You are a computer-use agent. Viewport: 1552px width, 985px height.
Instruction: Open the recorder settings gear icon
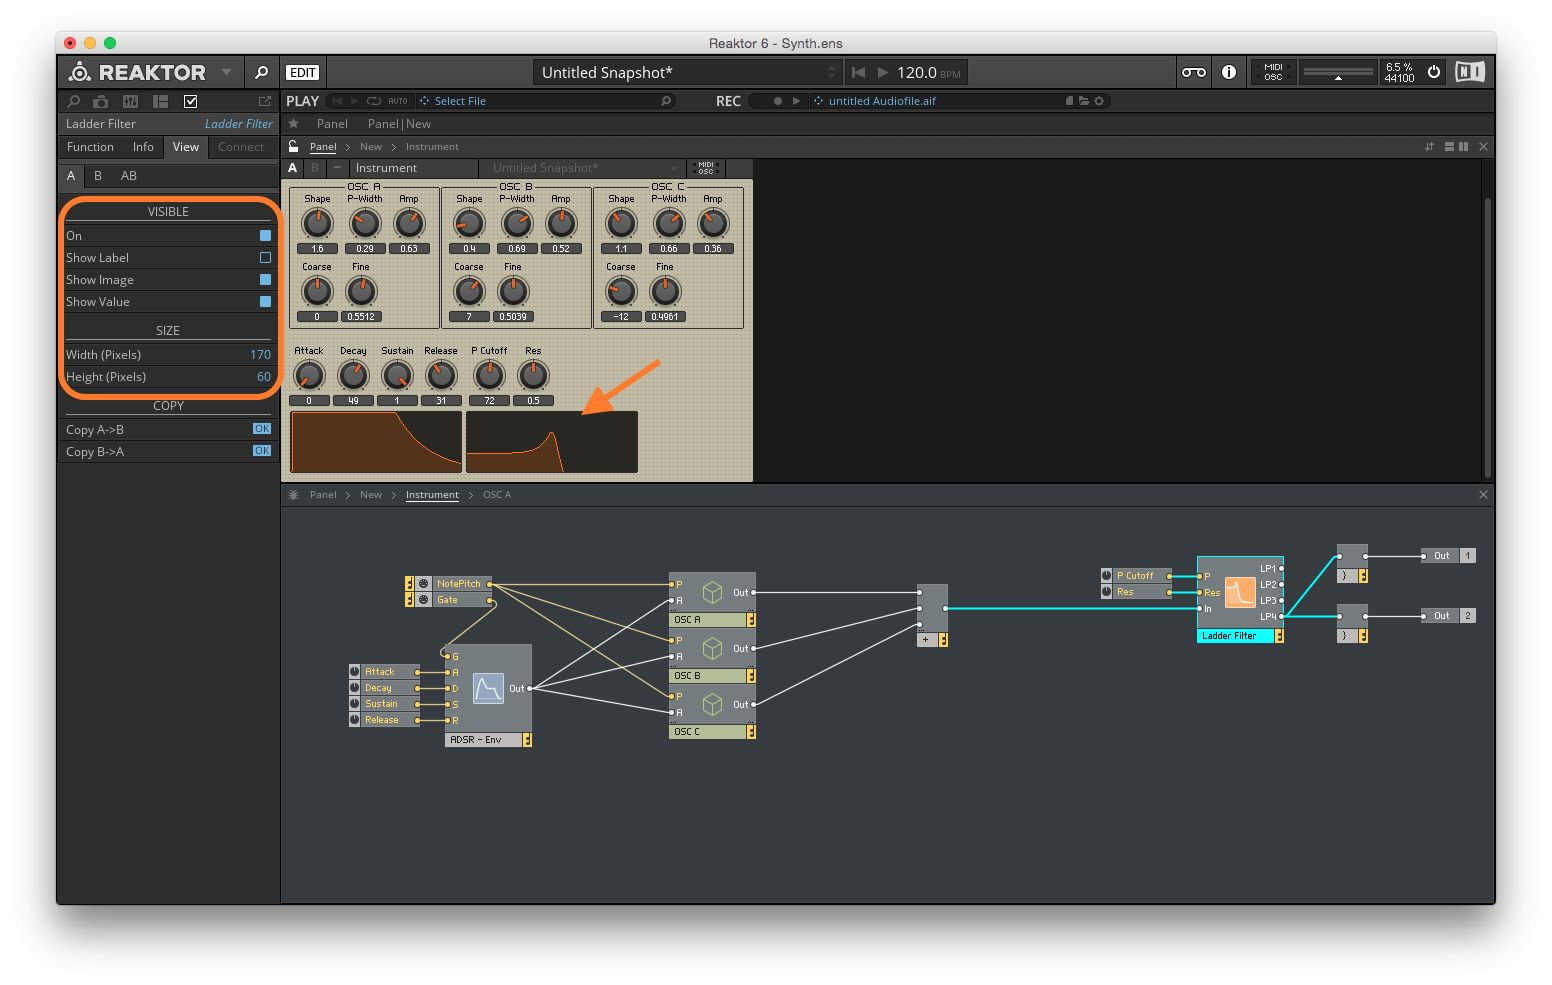point(1099,101)
